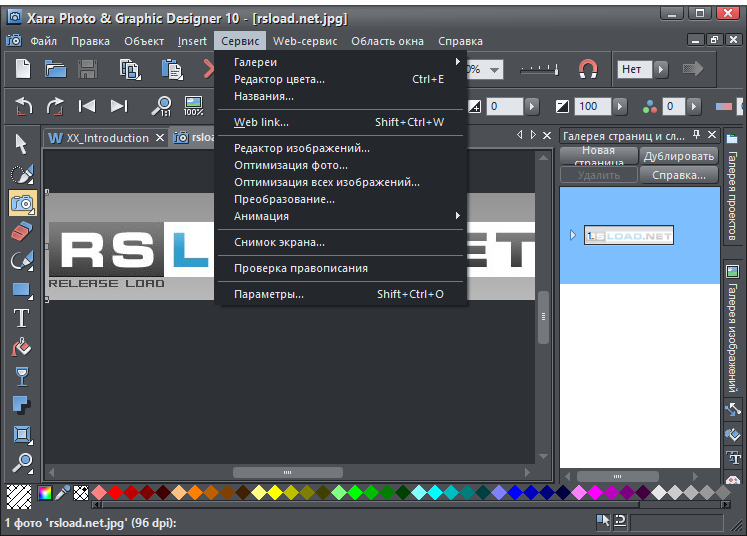Click the Справка button in gallery
Viewport: 747px width, 536px height.
(679, 175)
